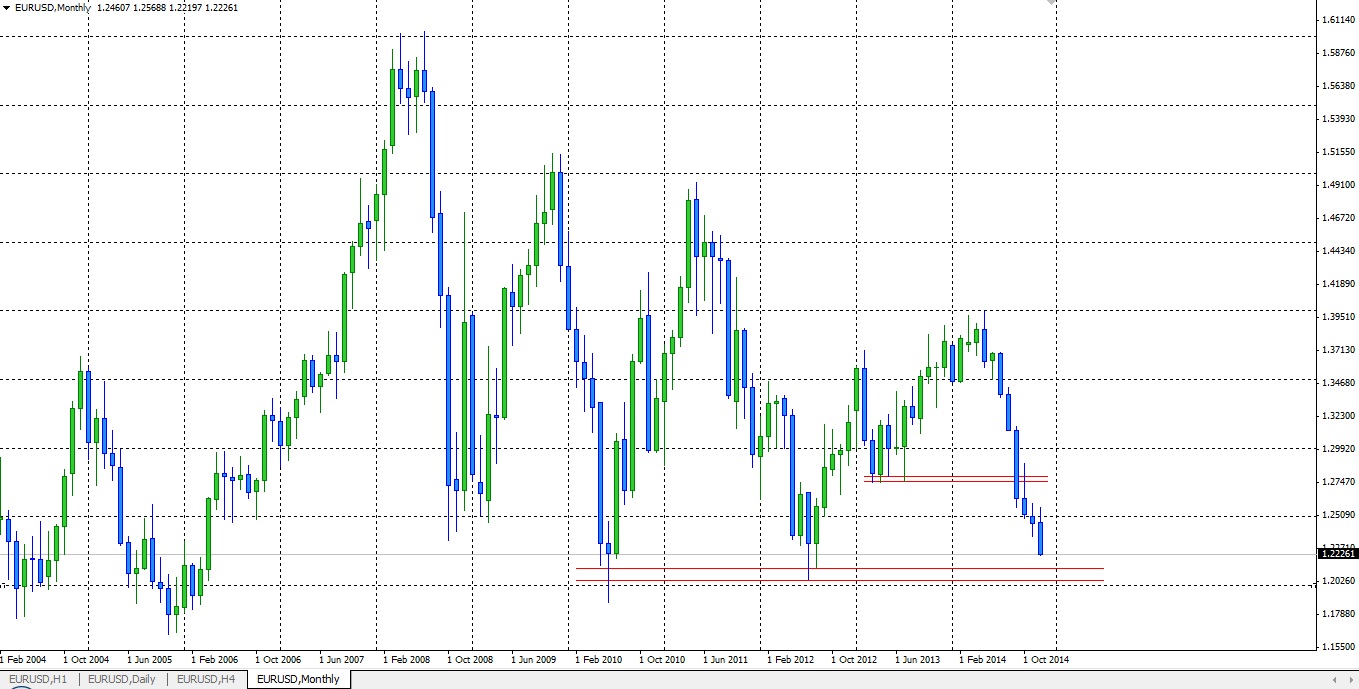1359x689 pixels.
Task: Switch to the EURUSD,H1 chart tab
Action: (x=40, y=680)
